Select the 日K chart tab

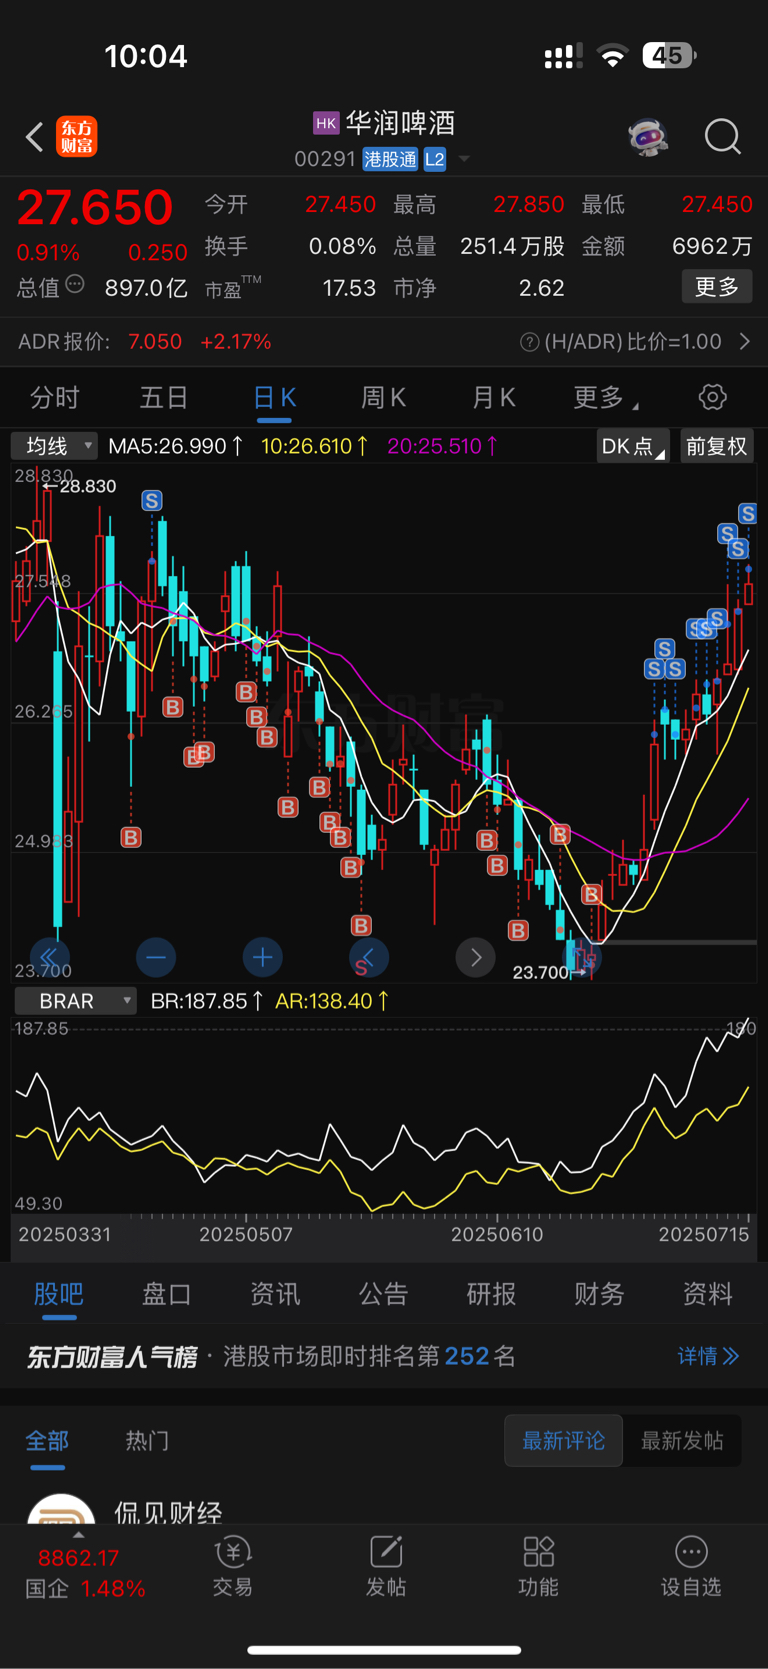[x=274, y=398]
